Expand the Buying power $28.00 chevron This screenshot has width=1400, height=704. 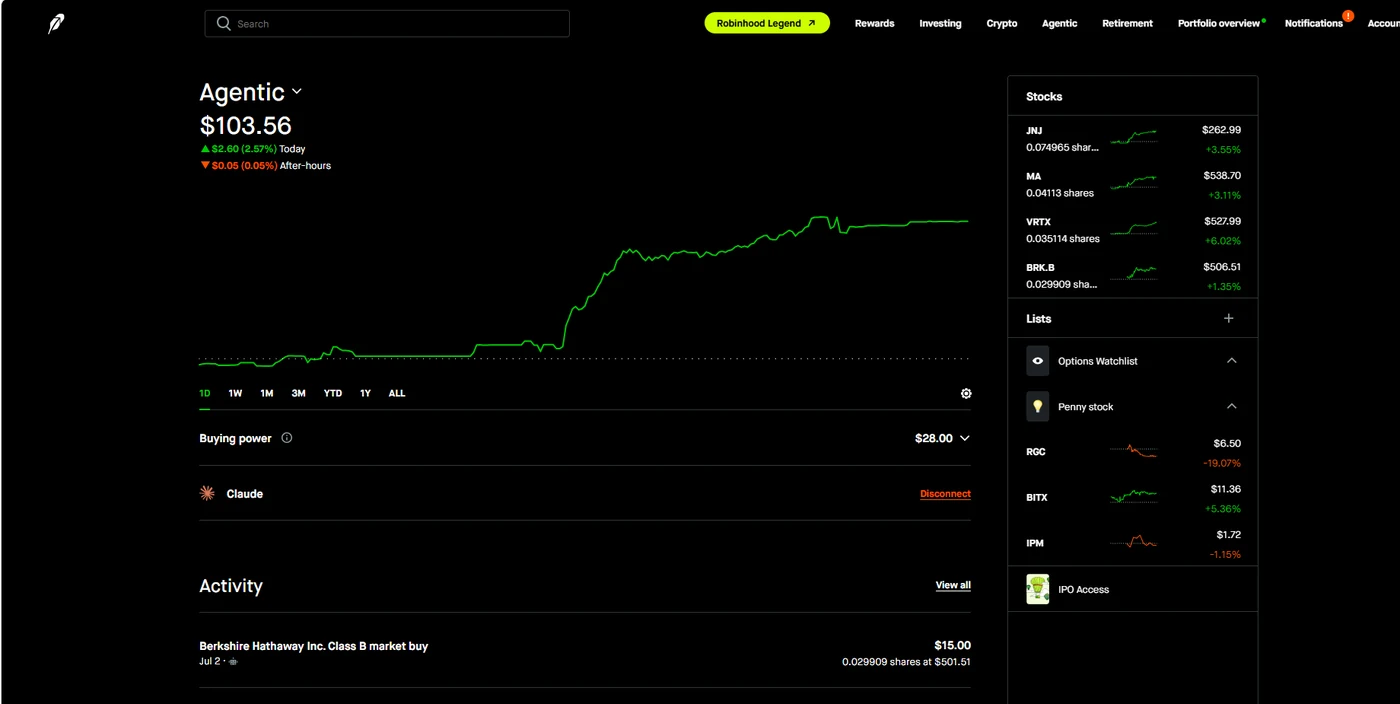pyautogui.click(x=964, y=438)
